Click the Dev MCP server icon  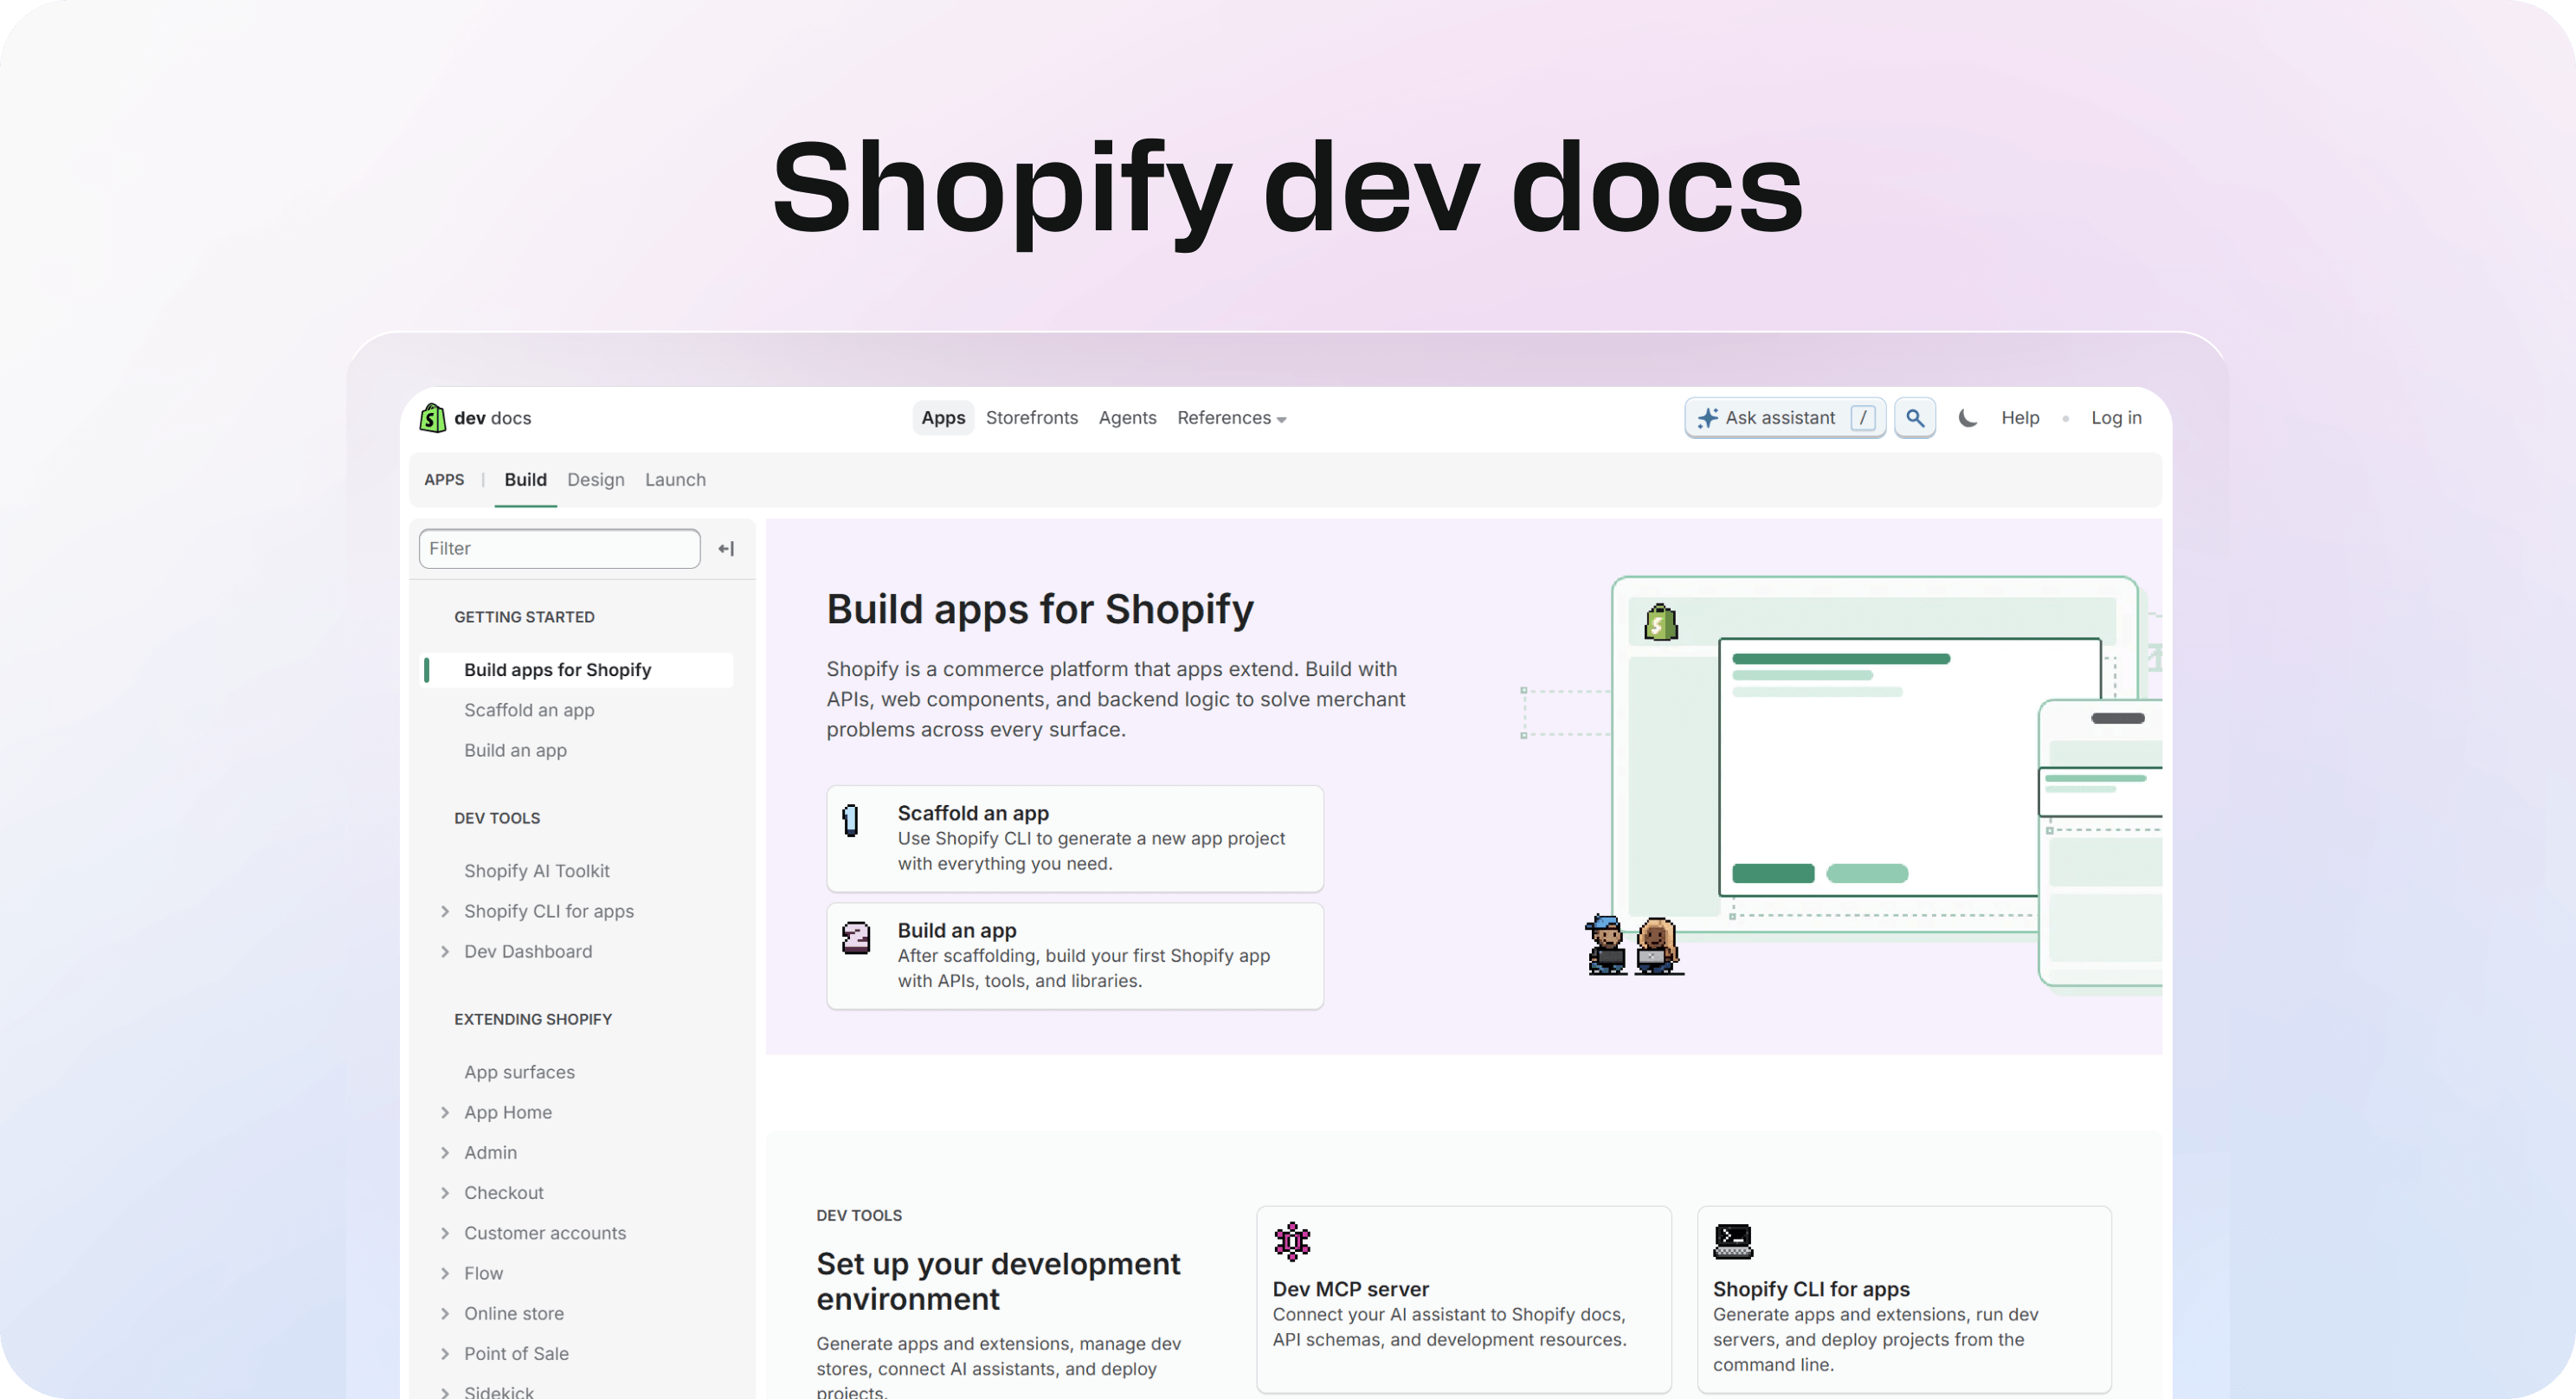[1292, 1241]
